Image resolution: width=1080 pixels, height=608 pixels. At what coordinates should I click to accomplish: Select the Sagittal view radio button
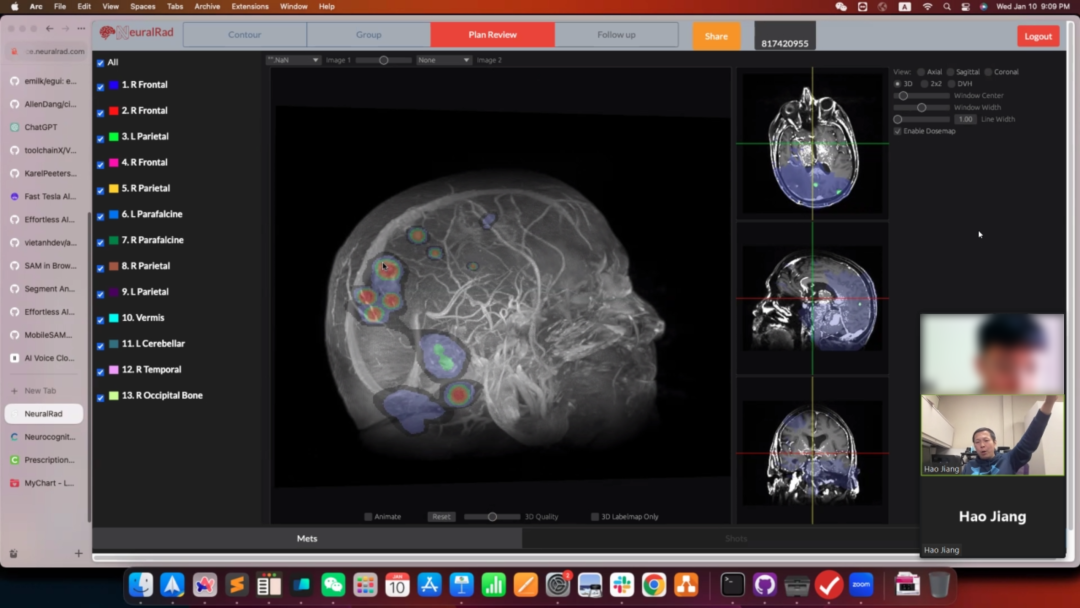pyautogui.click(x=949, y=72)
